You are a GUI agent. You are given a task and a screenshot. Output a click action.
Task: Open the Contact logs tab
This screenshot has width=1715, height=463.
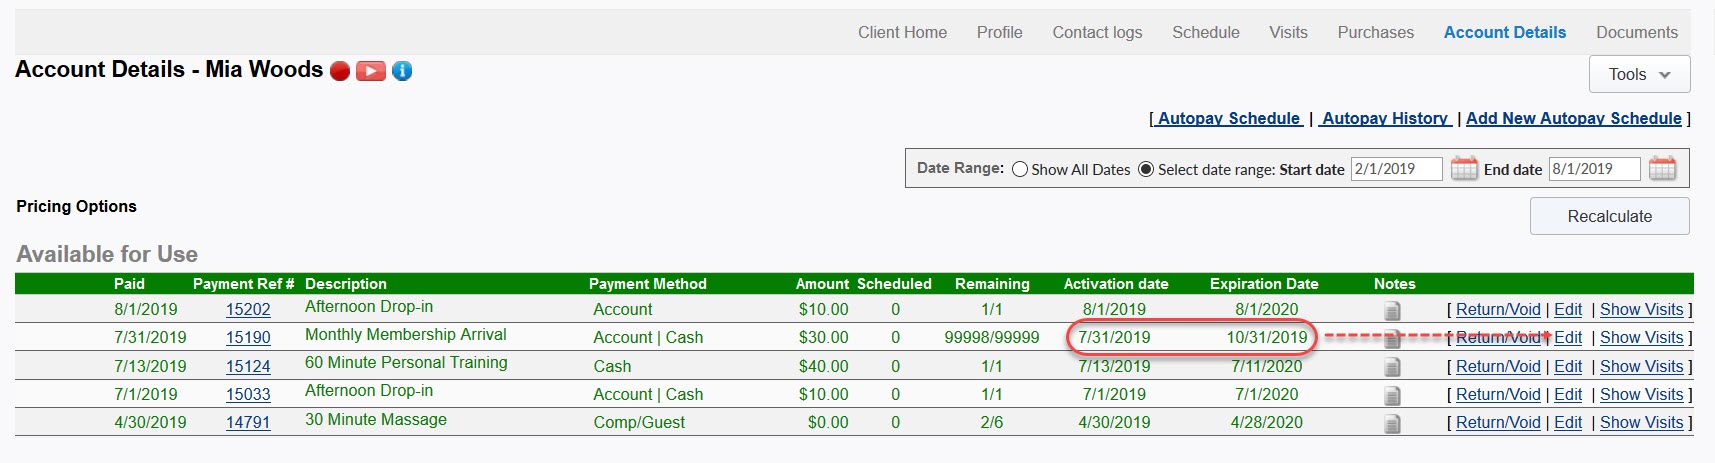1097,32
